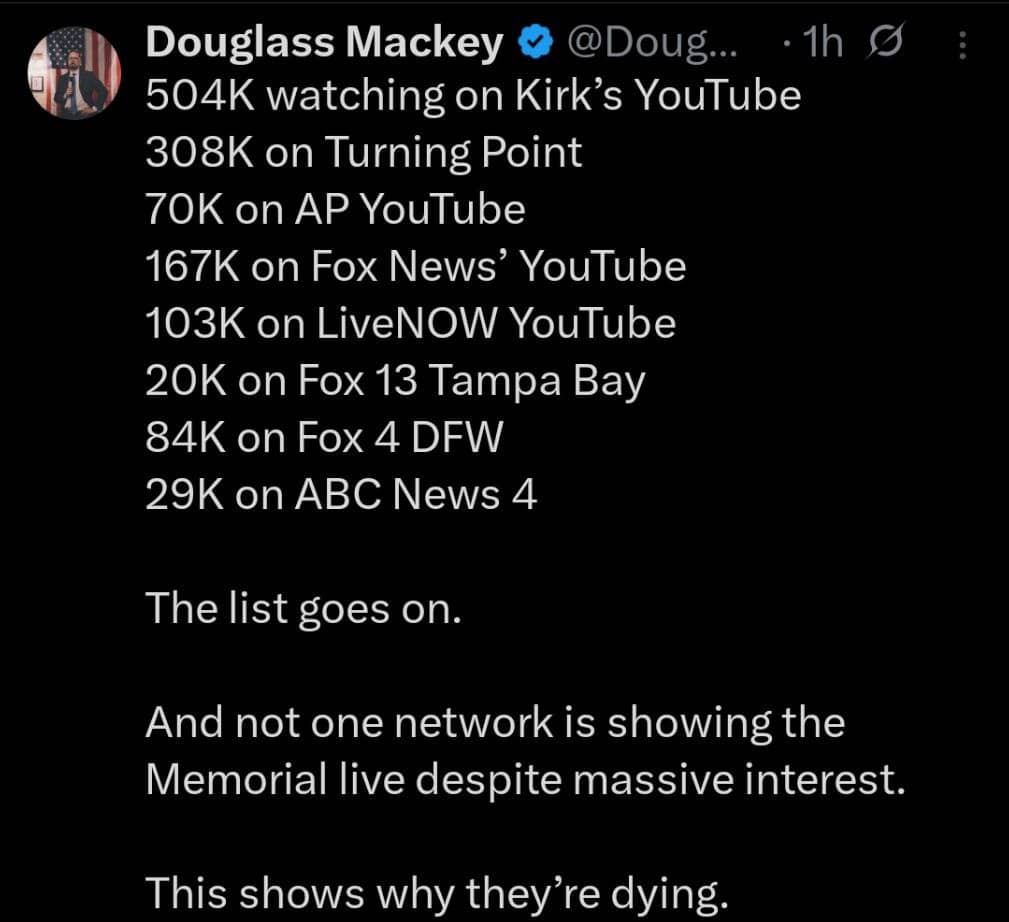Open Douglass Mackey's profile picture
Screen dimensions: 1009x922
(72, 74)
